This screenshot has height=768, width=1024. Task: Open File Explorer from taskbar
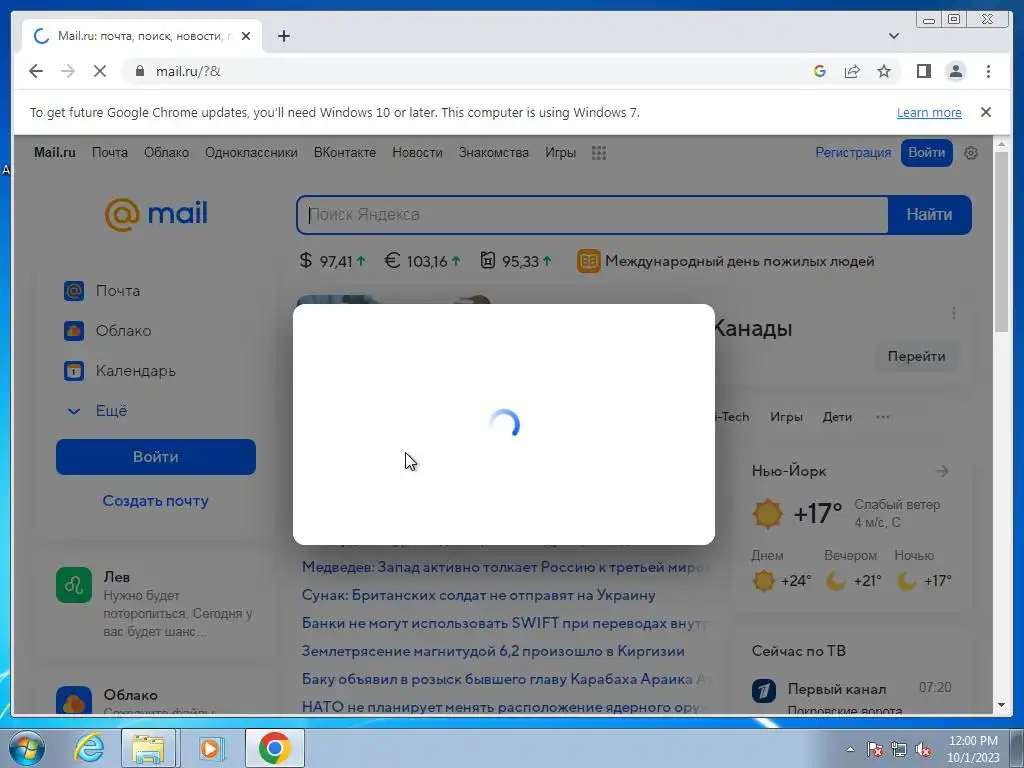click(x=148, y=748)
